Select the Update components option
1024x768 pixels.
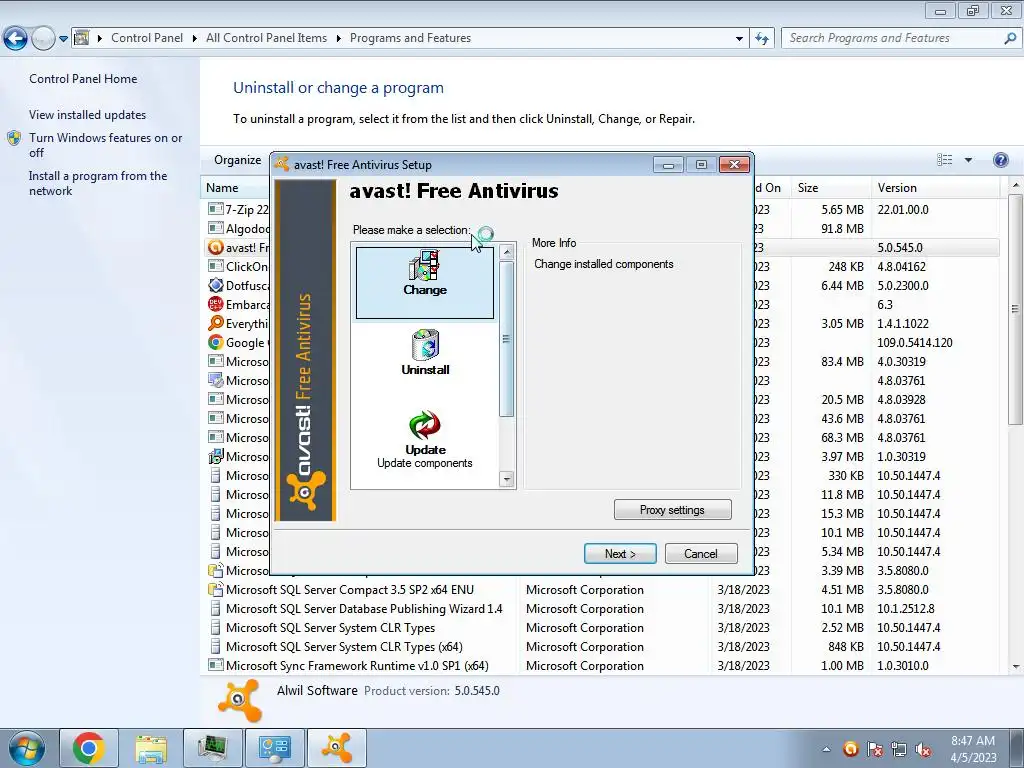coord(425,438)
